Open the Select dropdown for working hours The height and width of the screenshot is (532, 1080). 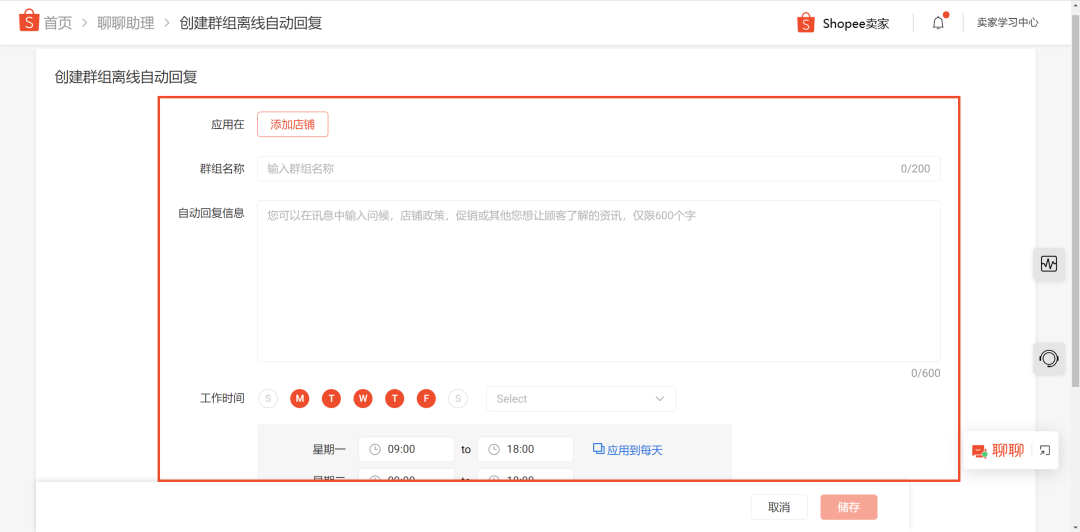[580, 399]
